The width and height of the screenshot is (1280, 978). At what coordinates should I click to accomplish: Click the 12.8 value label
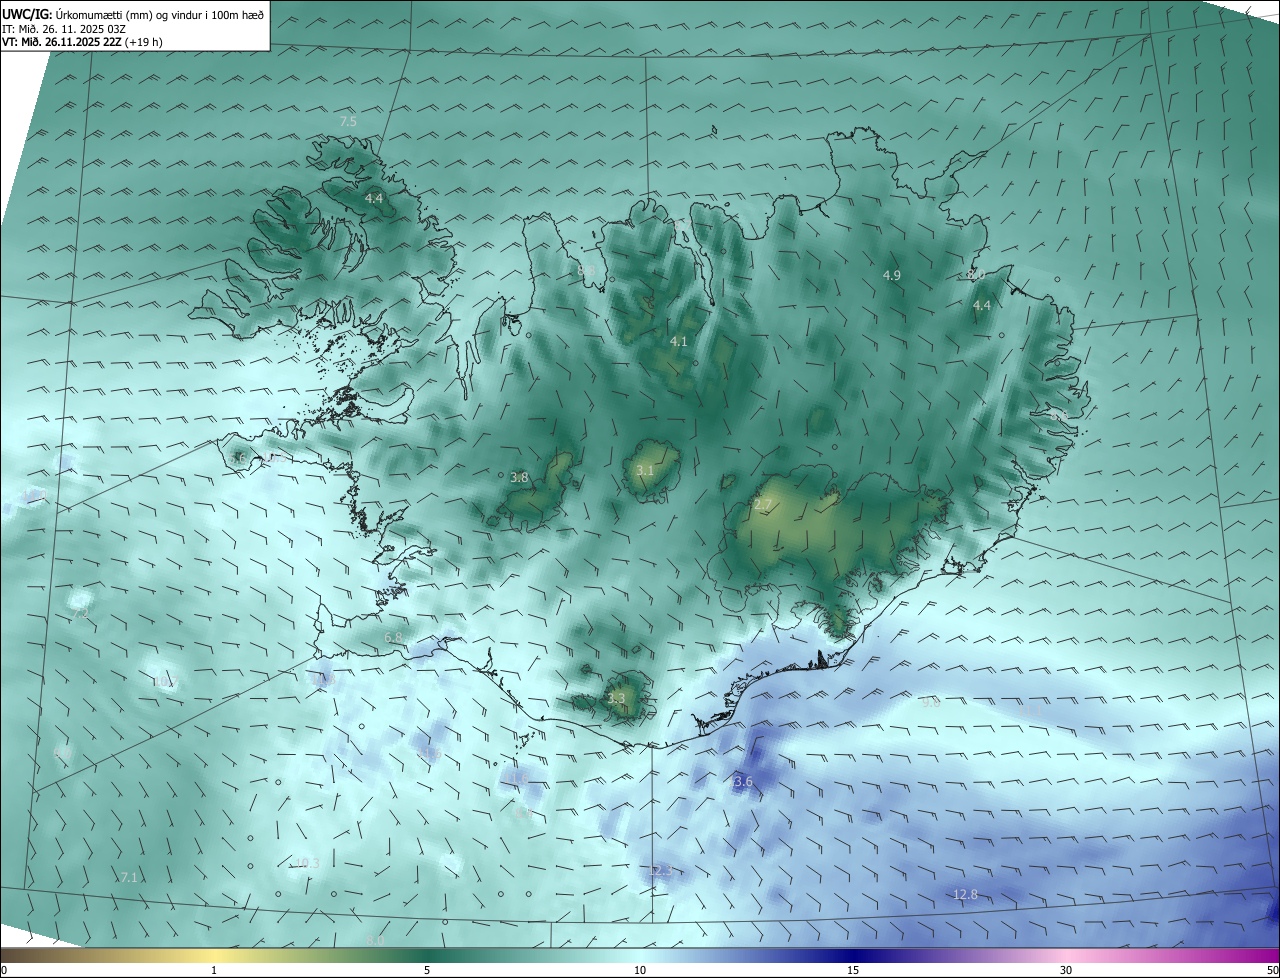(965, 895)
